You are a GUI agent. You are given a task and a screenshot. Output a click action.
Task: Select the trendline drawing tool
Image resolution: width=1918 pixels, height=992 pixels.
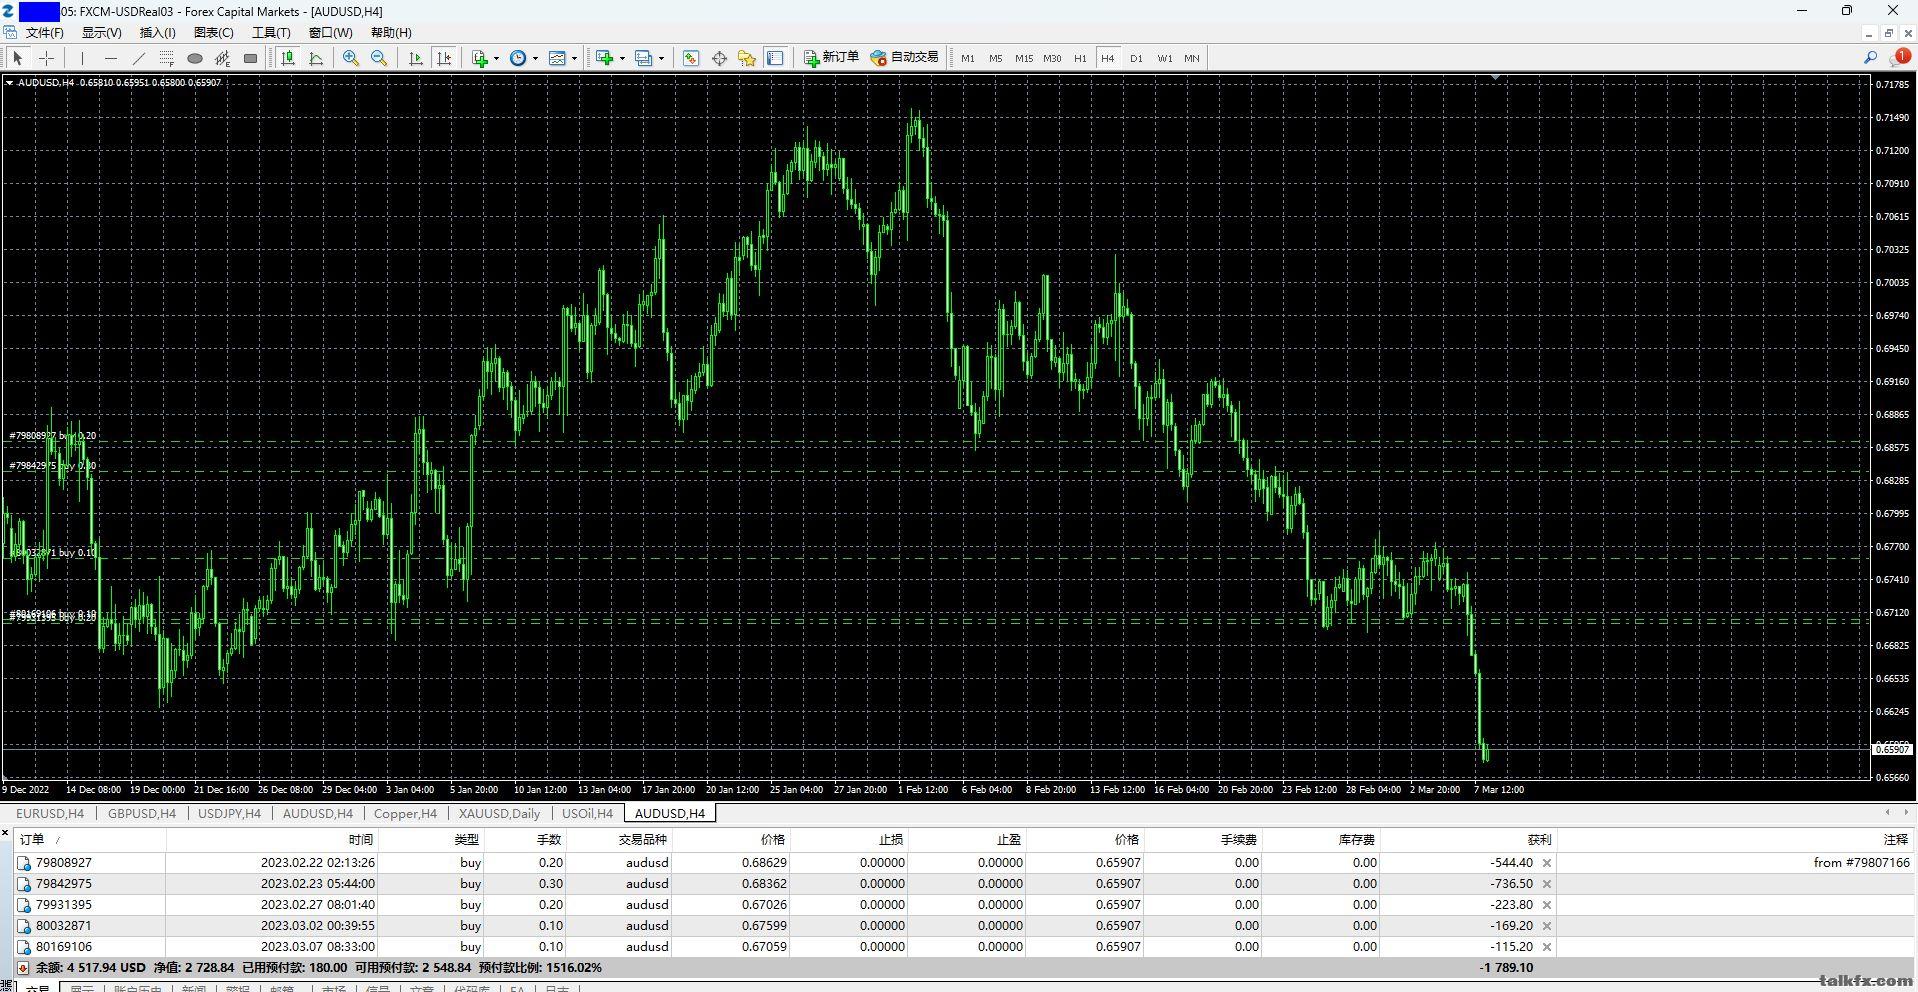(139, 58)
